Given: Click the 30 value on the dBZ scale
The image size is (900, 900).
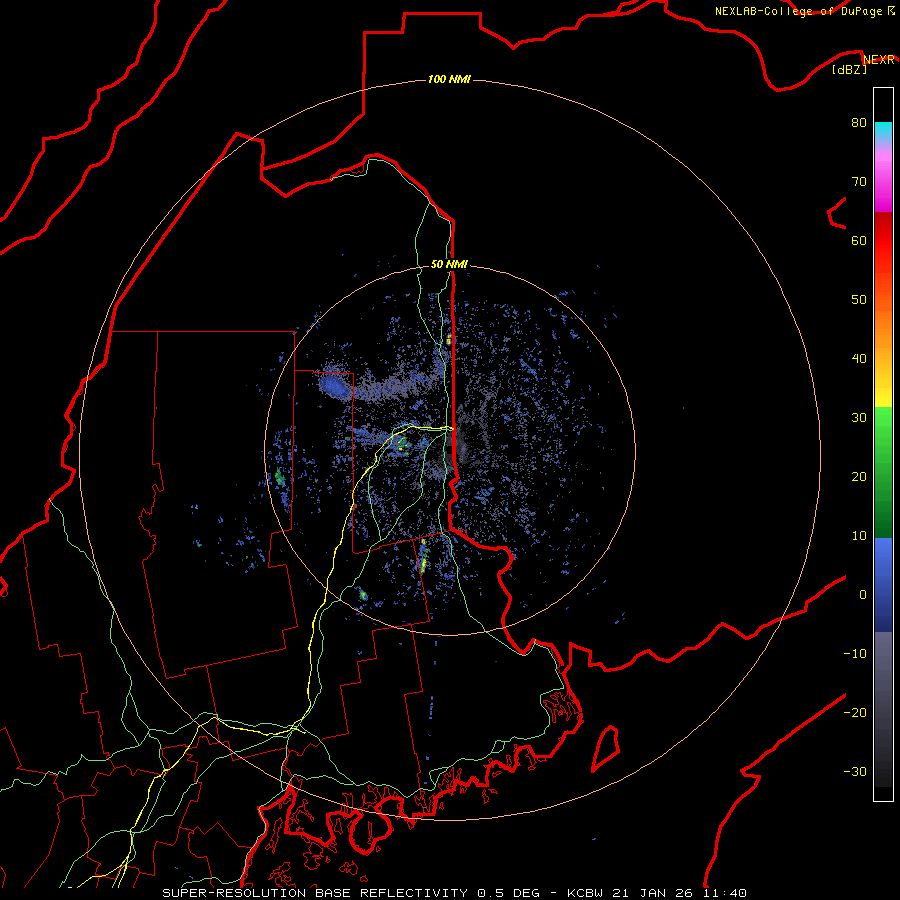Looking at the screenshot, I should click(x=859, y=417).
